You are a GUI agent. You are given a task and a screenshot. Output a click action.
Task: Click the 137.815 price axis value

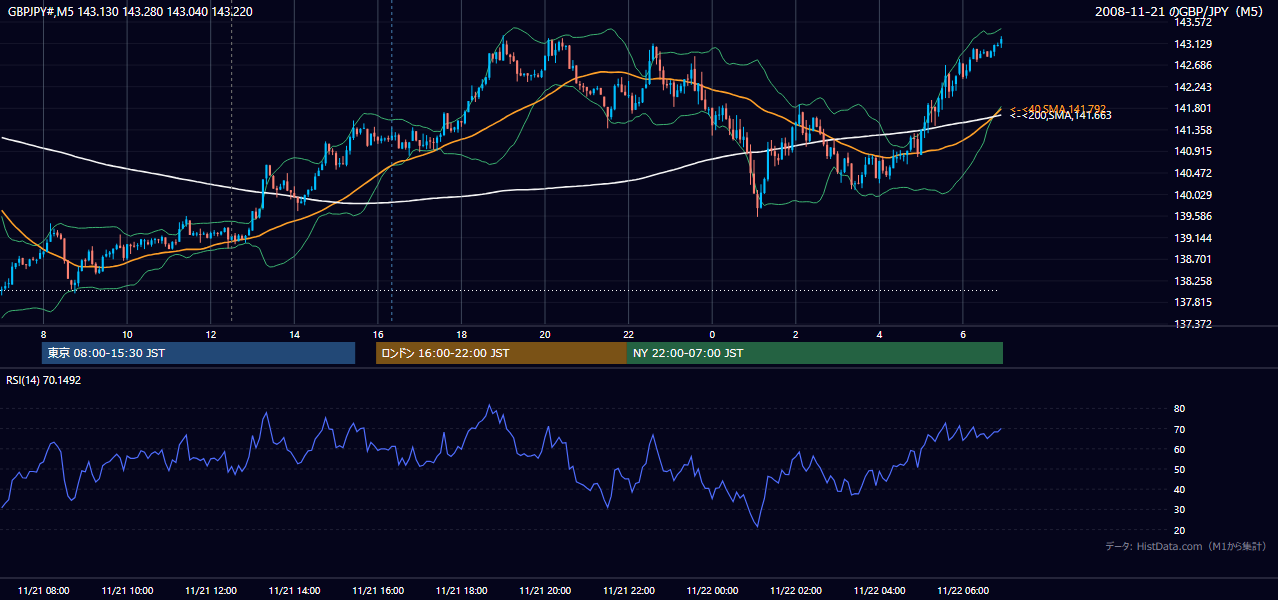[x=1193, y=302]
